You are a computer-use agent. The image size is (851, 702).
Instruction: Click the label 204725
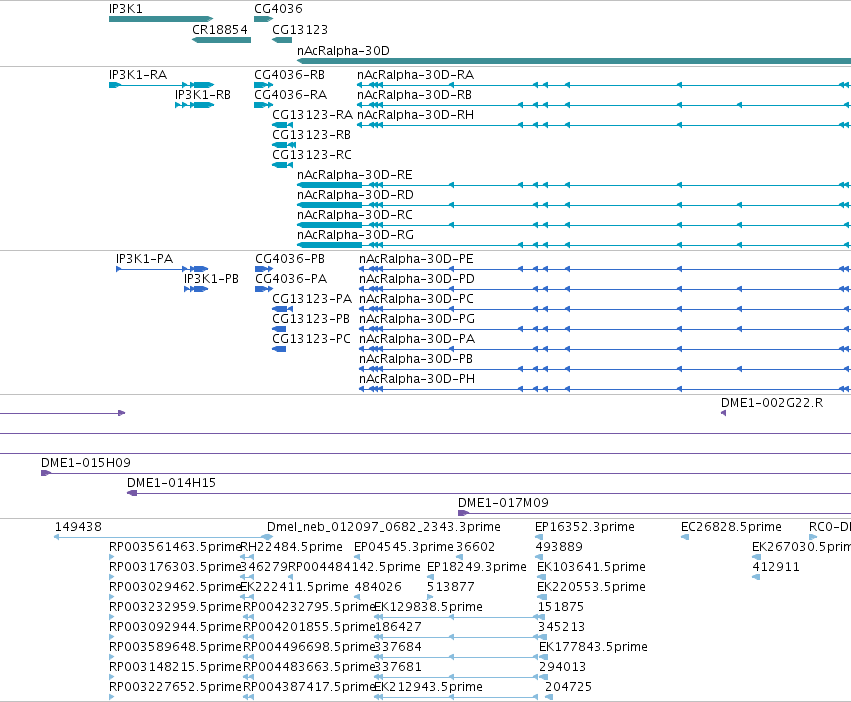point(568,687)
